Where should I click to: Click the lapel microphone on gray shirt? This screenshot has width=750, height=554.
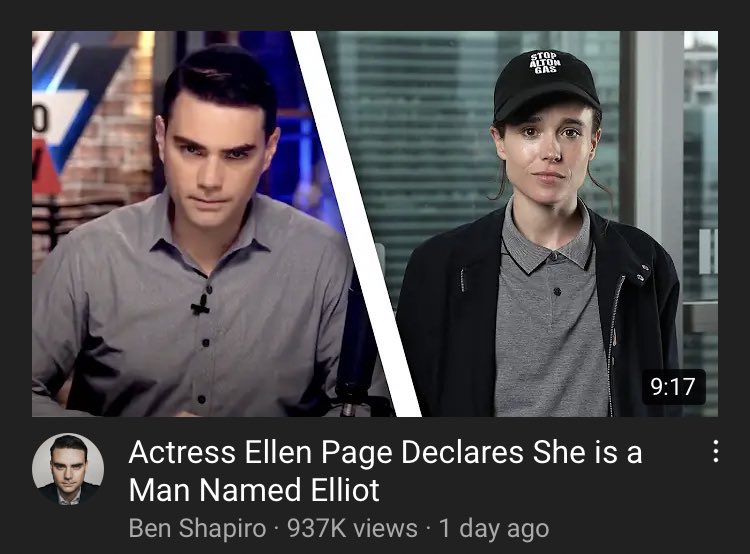pyautogui.click(x=200, y=306)
